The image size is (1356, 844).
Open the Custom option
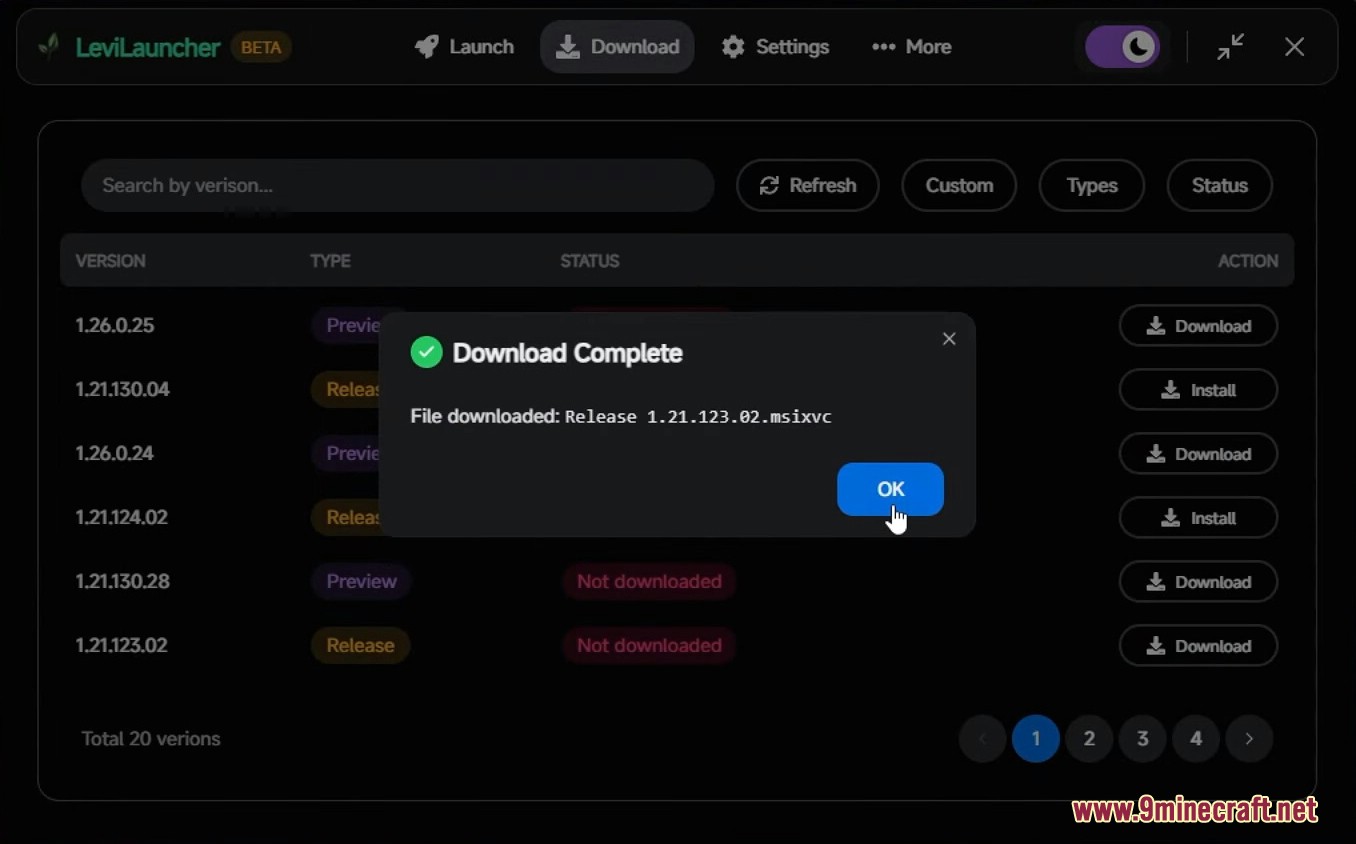[959, 186]
